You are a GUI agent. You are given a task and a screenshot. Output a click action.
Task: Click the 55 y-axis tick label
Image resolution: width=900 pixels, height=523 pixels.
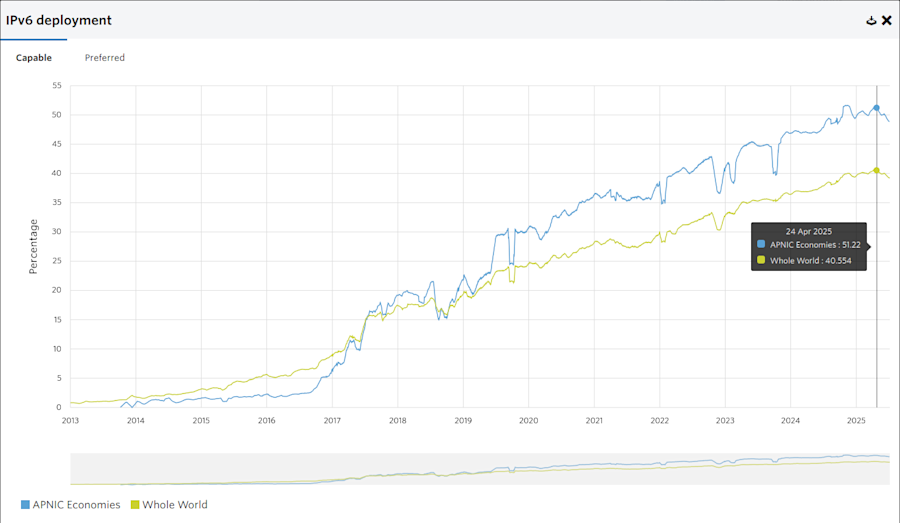[57, 86]
